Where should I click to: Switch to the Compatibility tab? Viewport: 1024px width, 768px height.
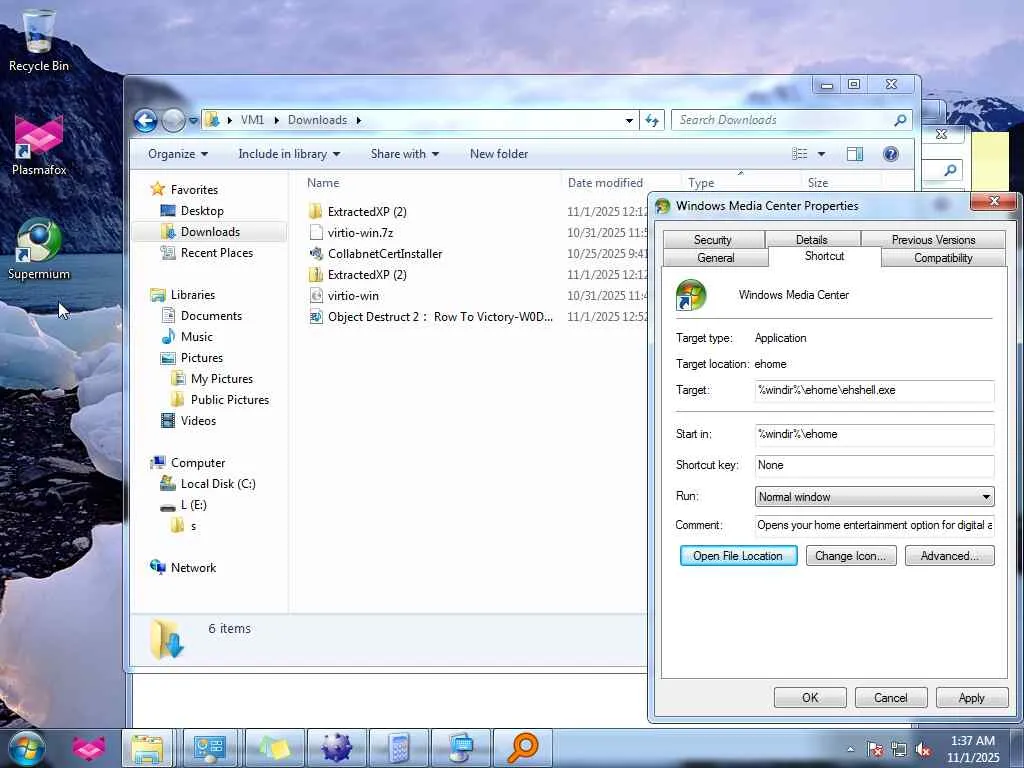tap(943, 258)
